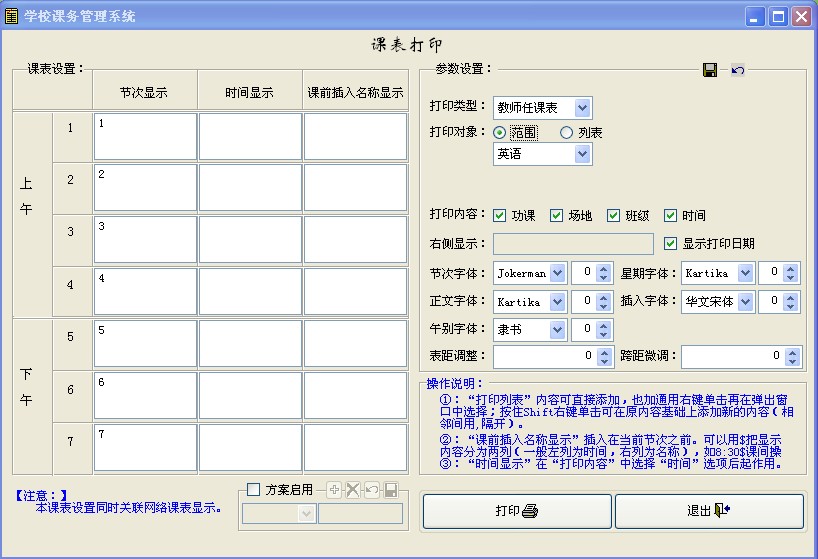Viewport: 818px width, 559px height.
Task: Click the 下午 row group label
Action: [x=26, y=387]
